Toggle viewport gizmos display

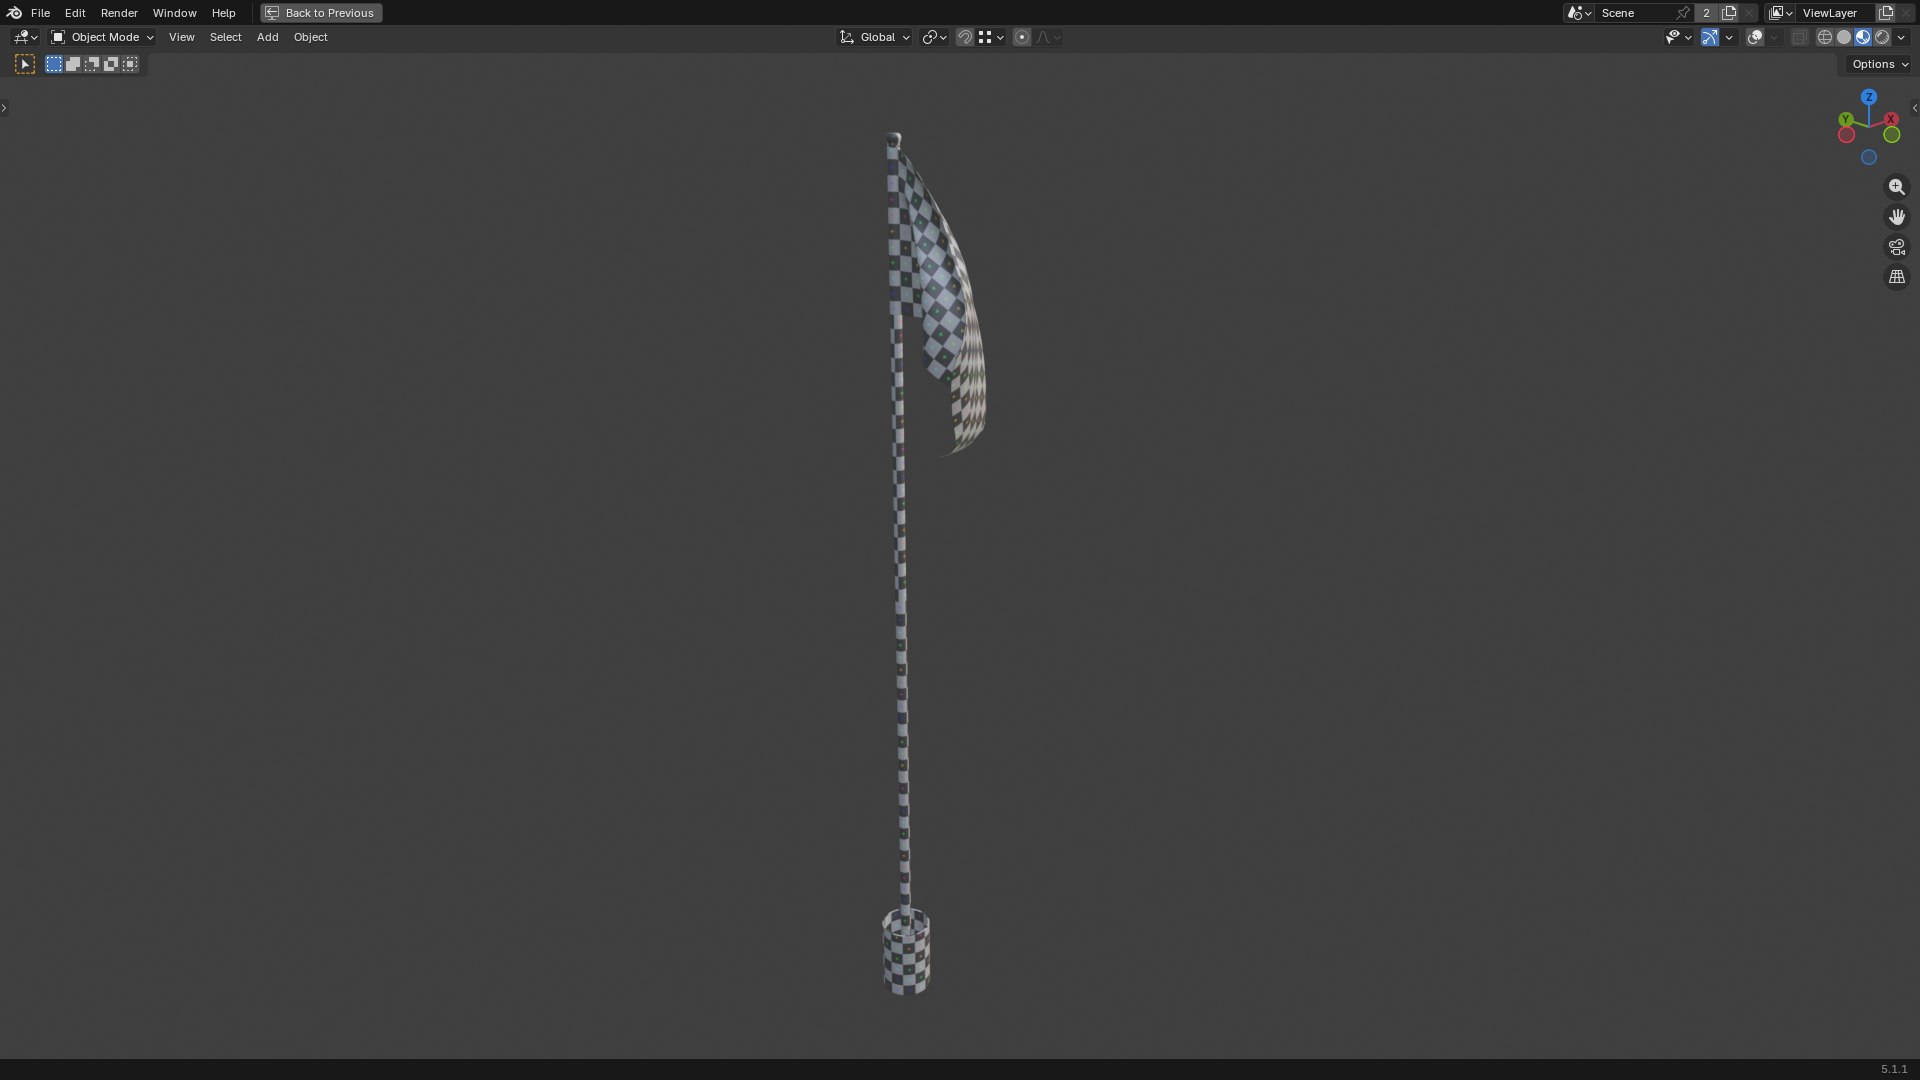[1710, 37]
